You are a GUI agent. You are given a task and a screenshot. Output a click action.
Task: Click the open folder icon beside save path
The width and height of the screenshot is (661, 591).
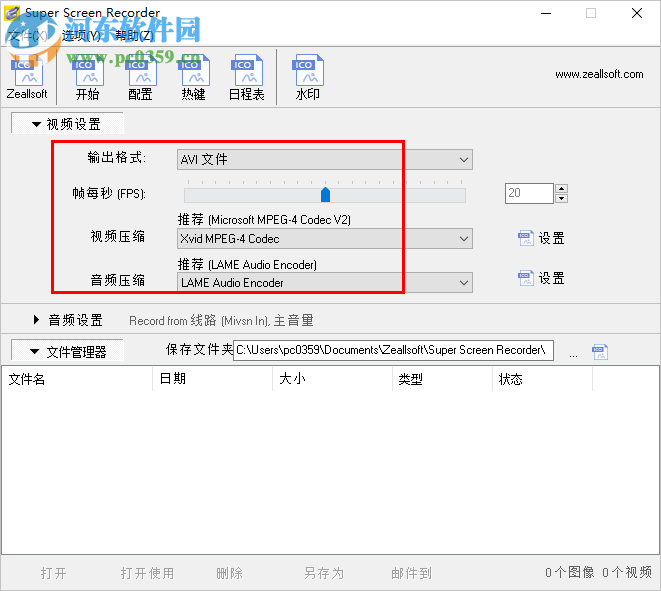tap(600, 351)
